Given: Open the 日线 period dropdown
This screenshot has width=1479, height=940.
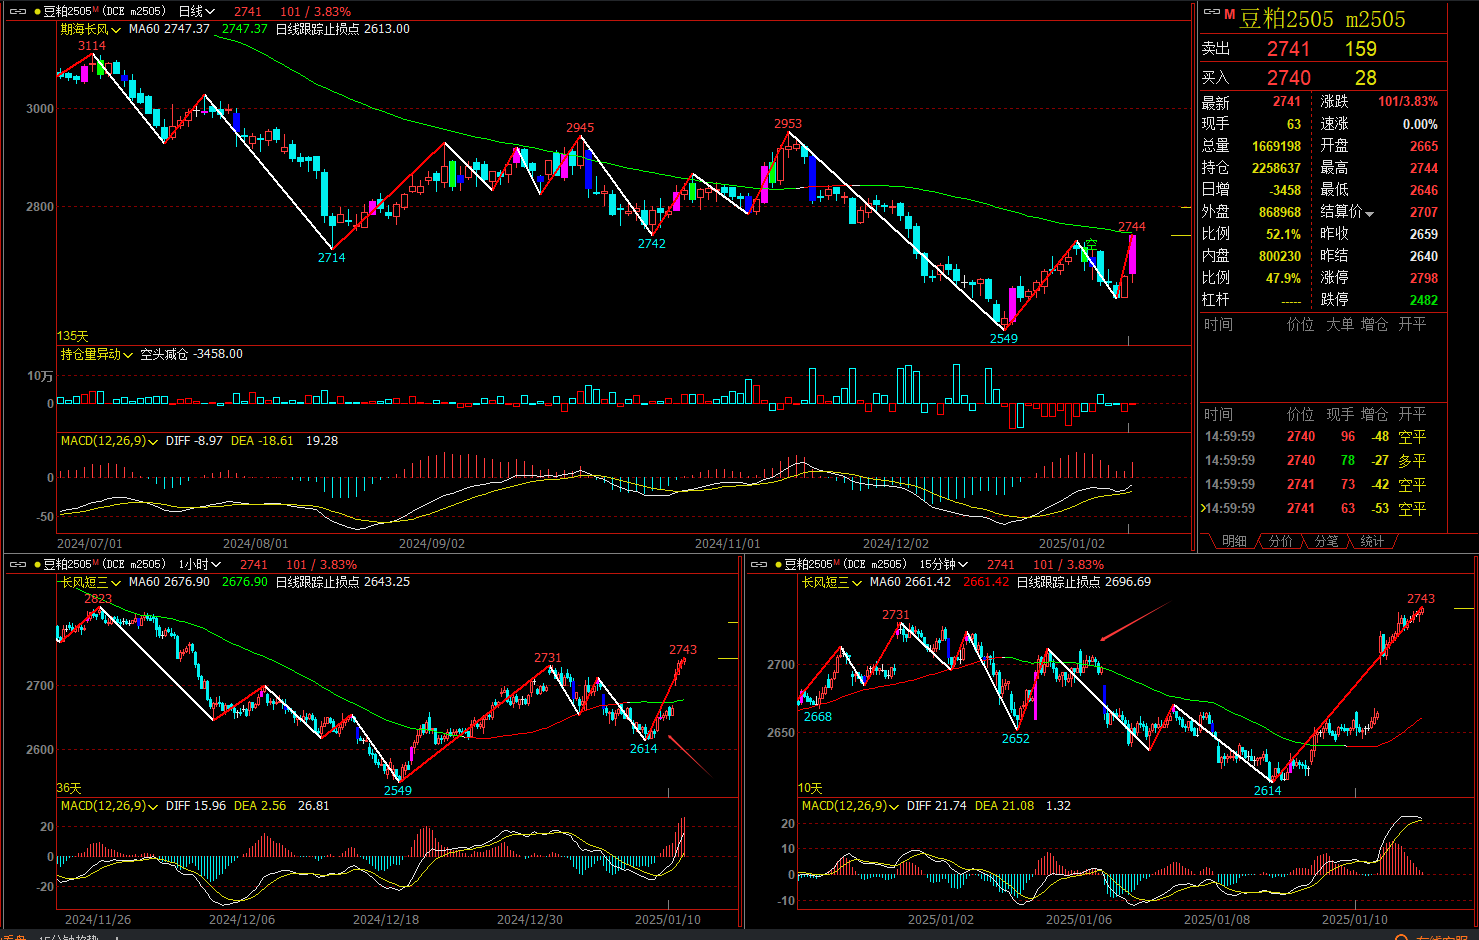Looking at the screenshot, I should point(196,12).
